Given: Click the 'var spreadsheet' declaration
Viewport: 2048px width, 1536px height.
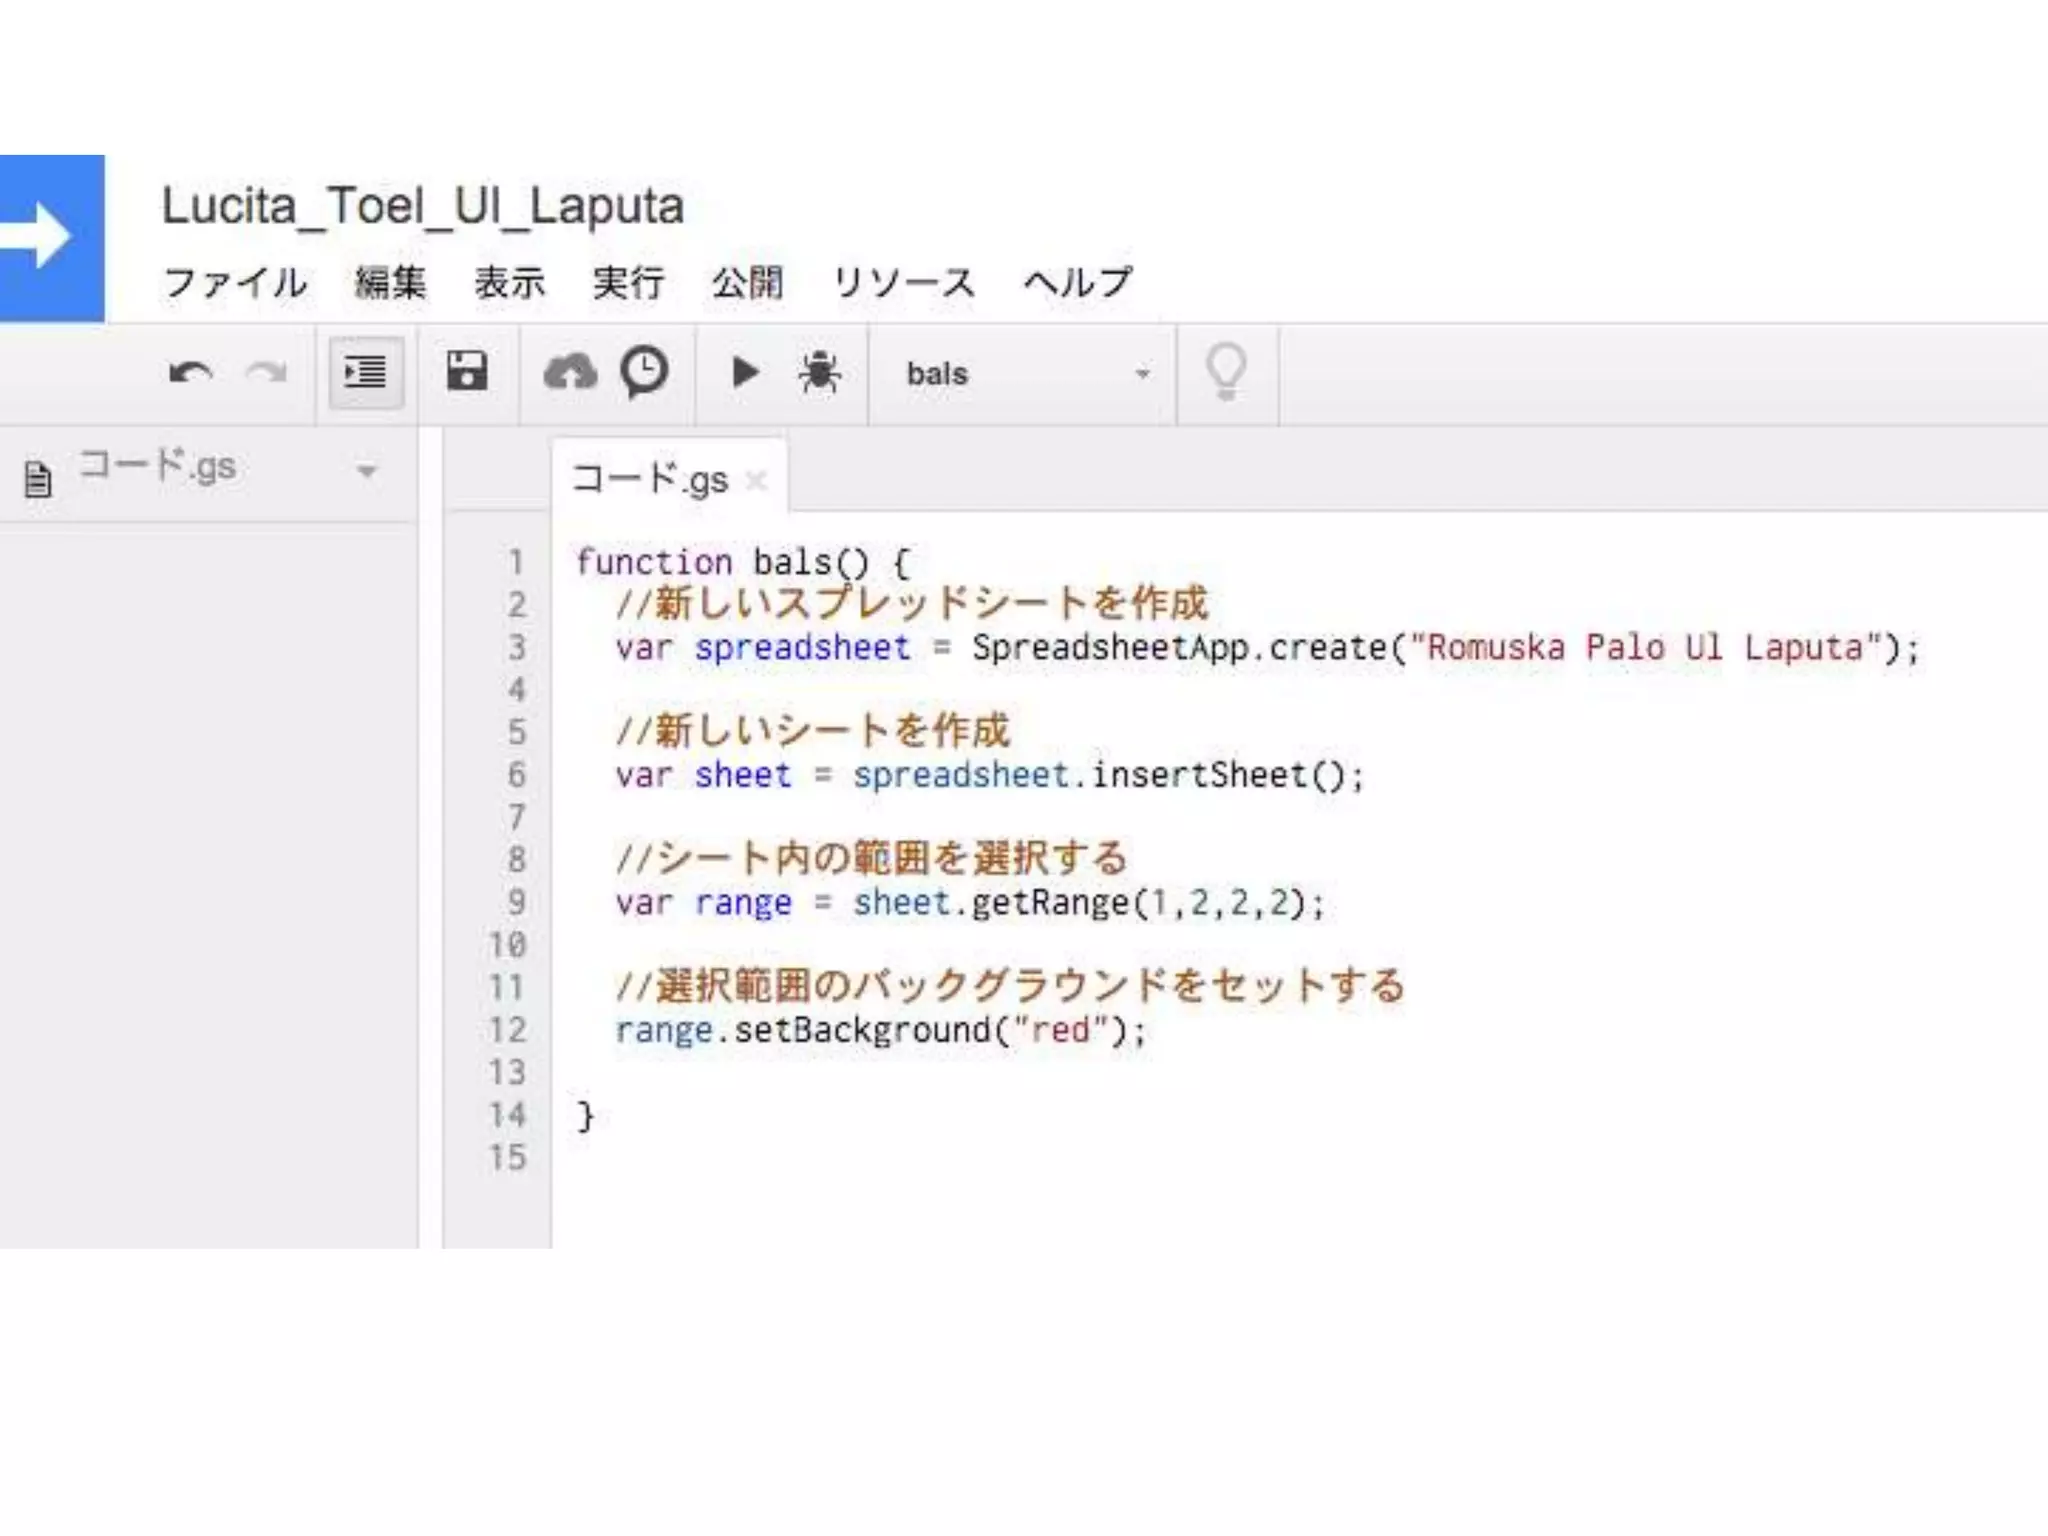Looking at the screenshot, I should [x=763, y=647].
